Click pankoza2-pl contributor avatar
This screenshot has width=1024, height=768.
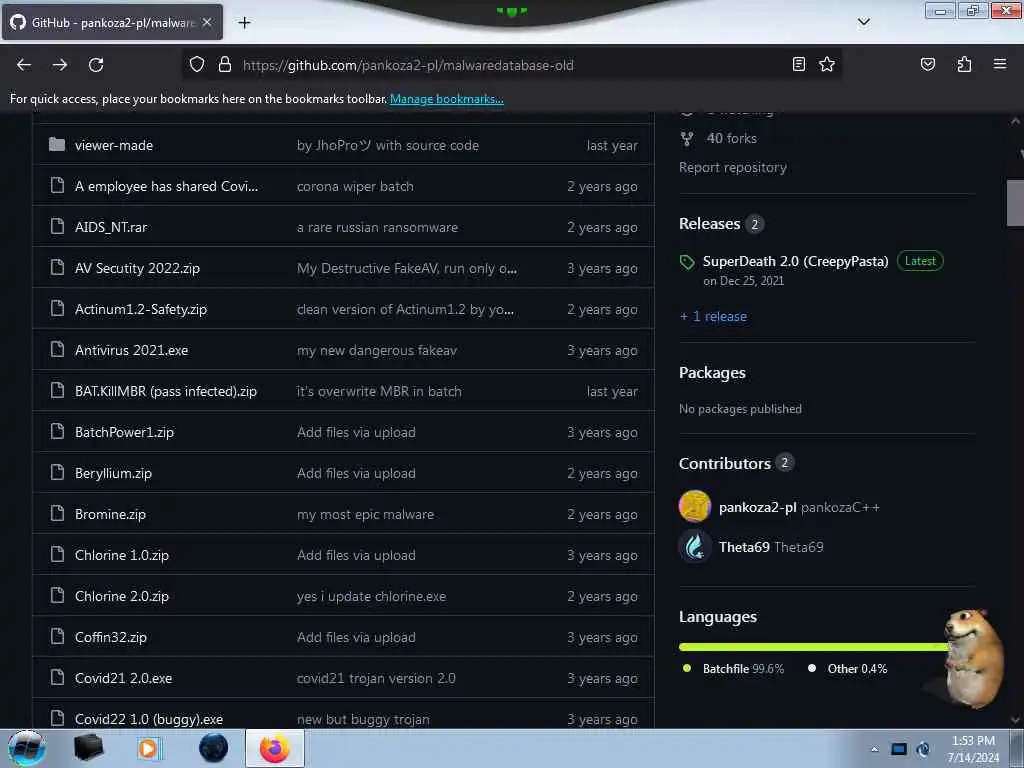click(x=695, y=507)
